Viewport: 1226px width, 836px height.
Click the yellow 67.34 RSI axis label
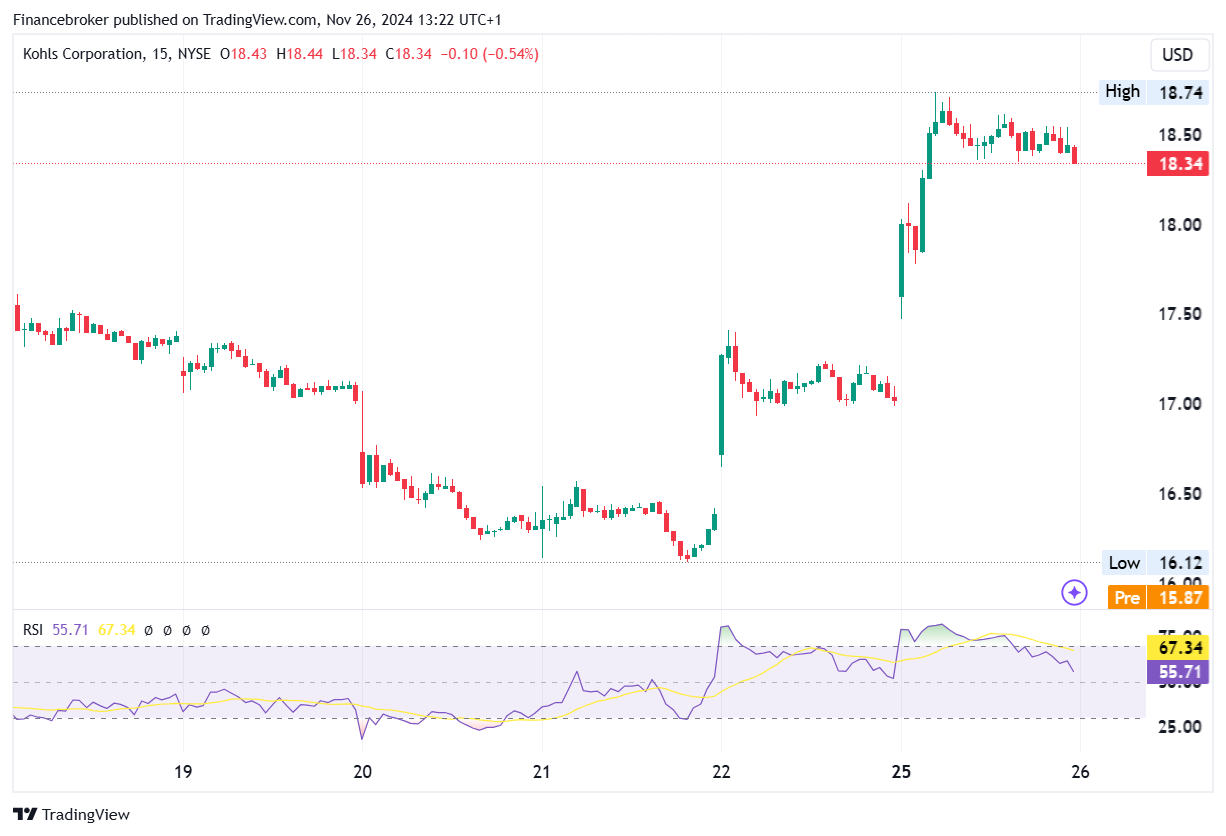1177,648
